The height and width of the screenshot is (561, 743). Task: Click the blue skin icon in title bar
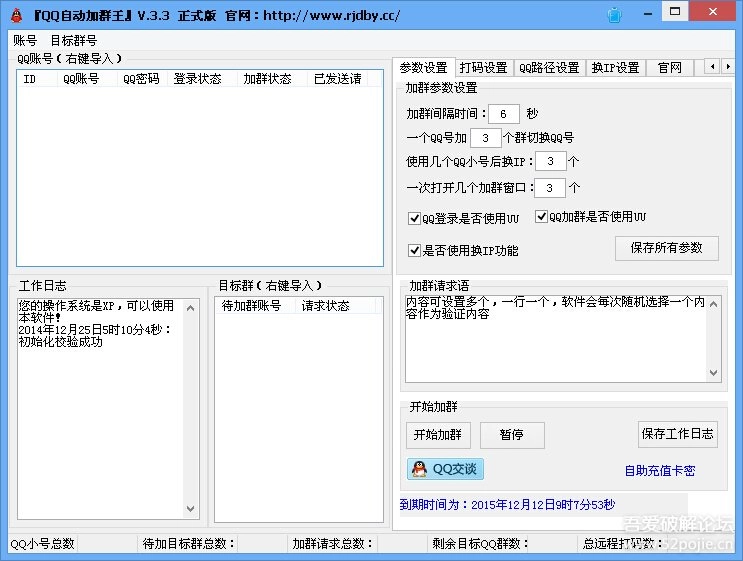[x=614, y=15]
